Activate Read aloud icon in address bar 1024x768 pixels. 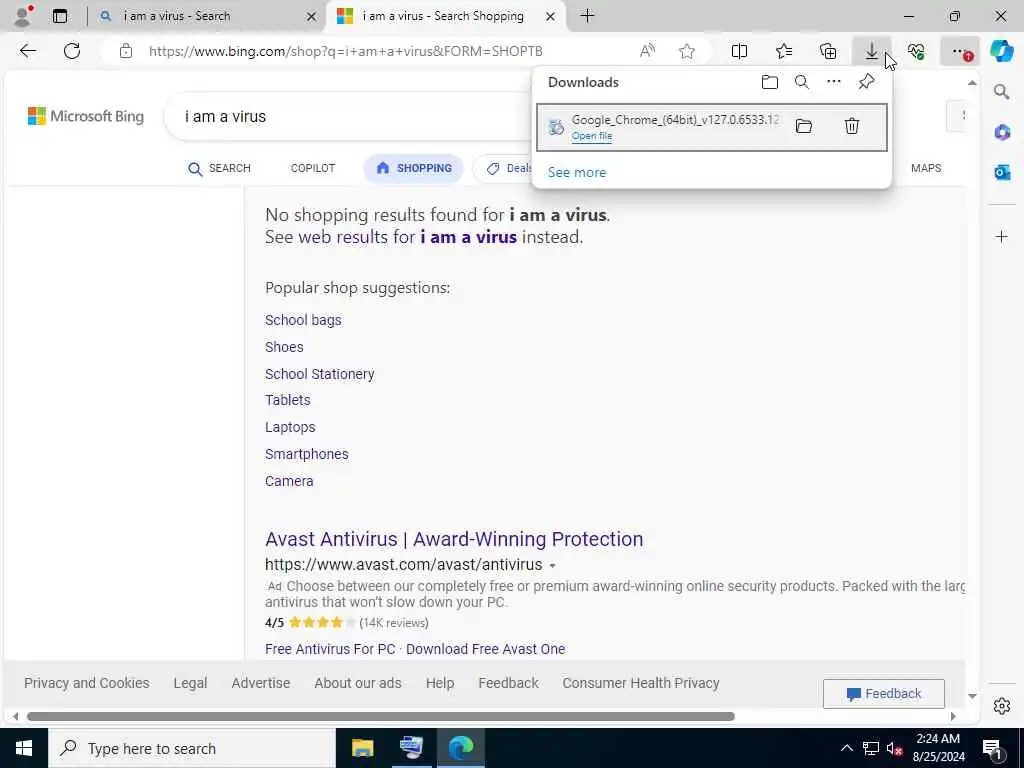647,51
